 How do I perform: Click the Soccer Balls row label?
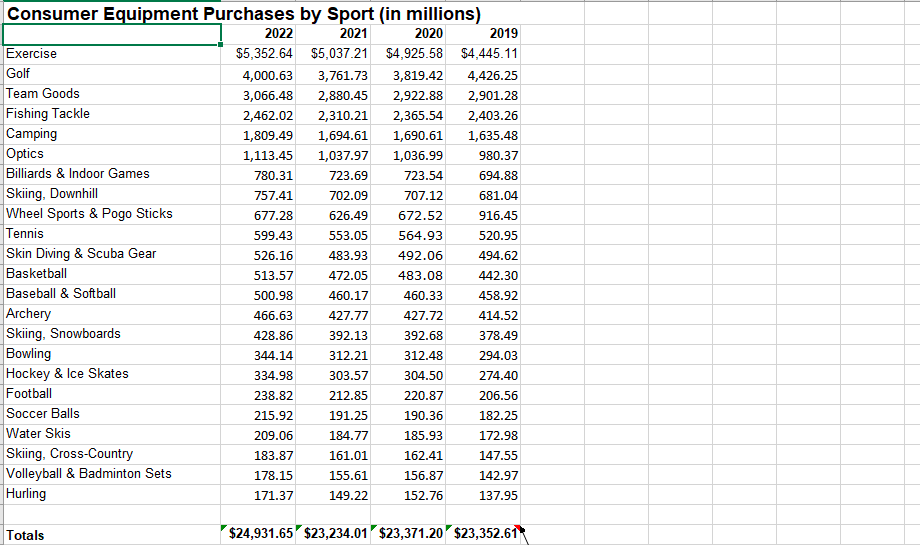click(43, 414)
